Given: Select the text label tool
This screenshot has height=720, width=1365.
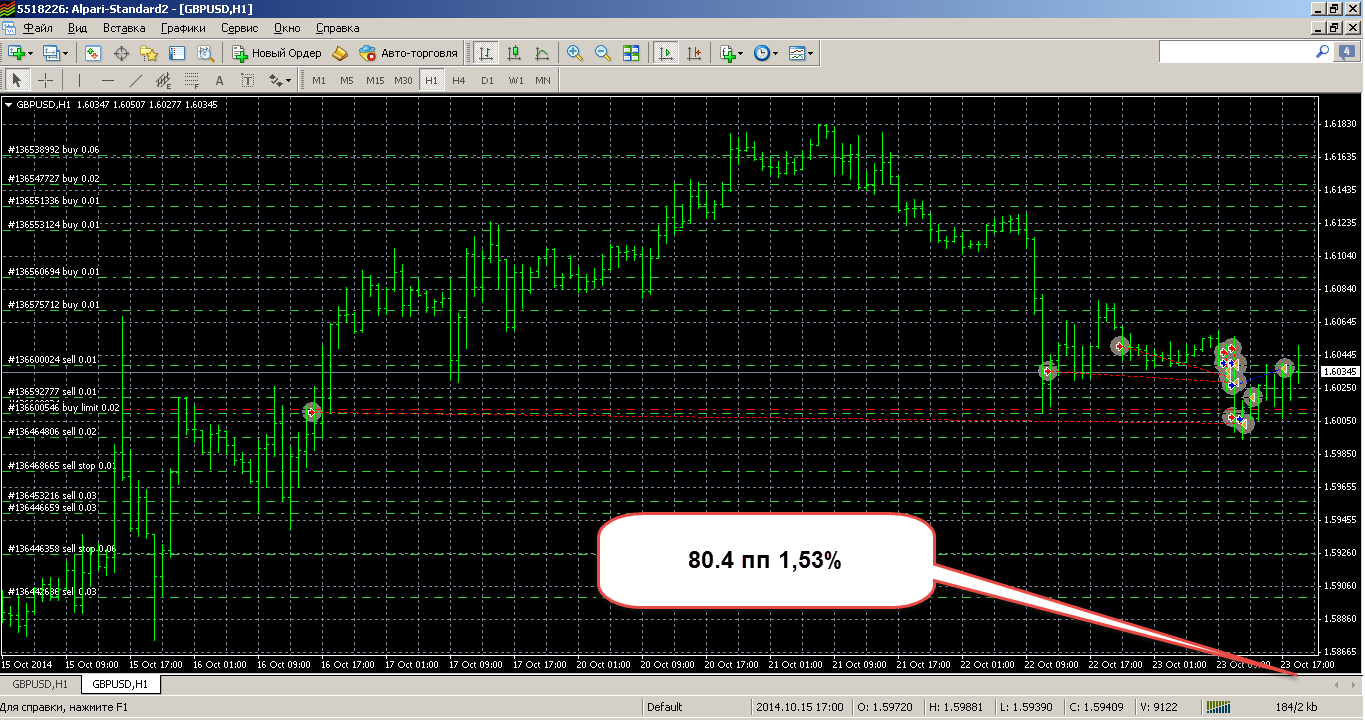Looking at the screenshot, I should click(248, 80).
